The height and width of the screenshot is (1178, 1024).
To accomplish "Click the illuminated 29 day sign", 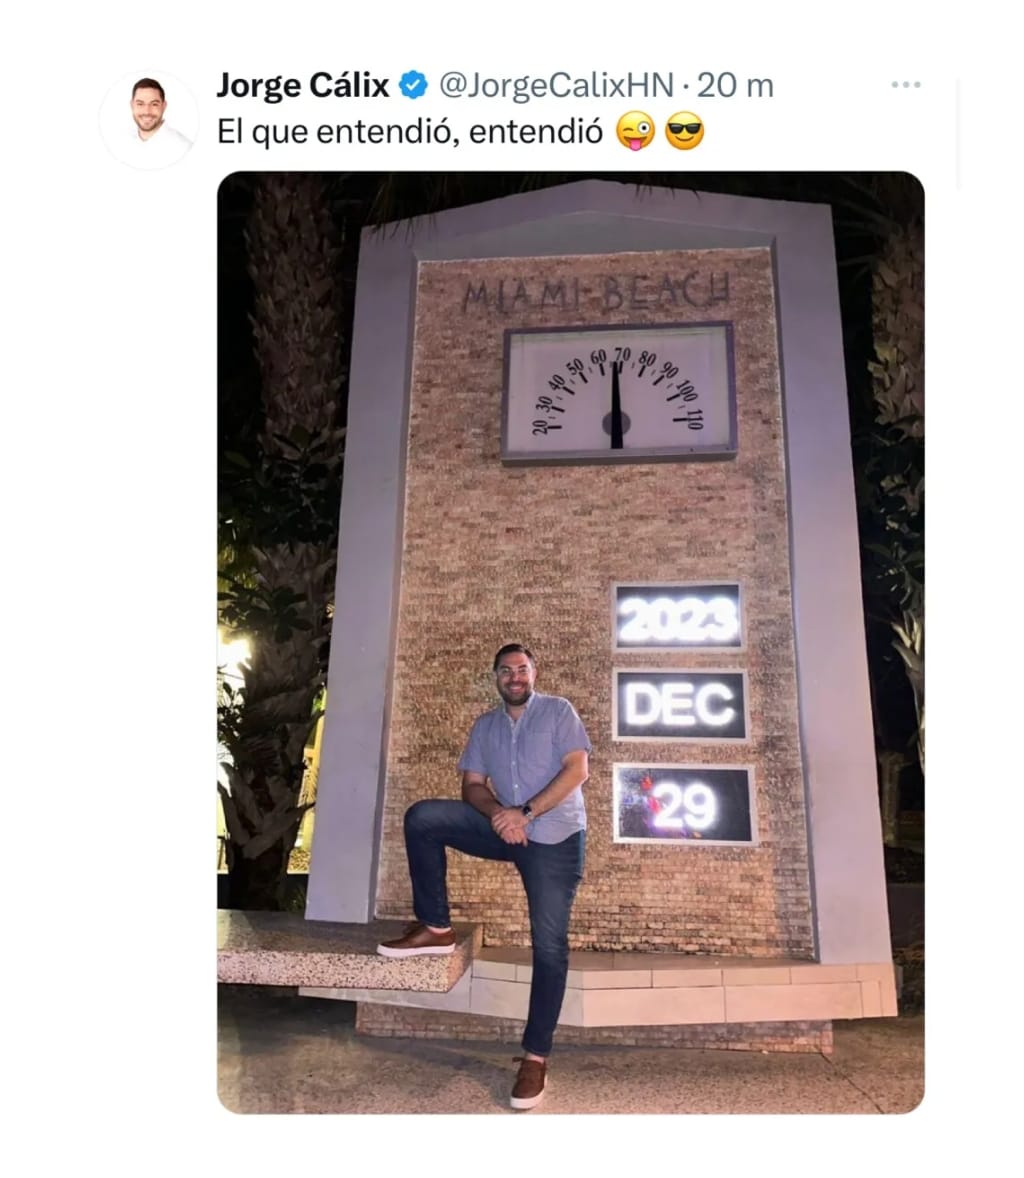I will click(x=684, y=804).
